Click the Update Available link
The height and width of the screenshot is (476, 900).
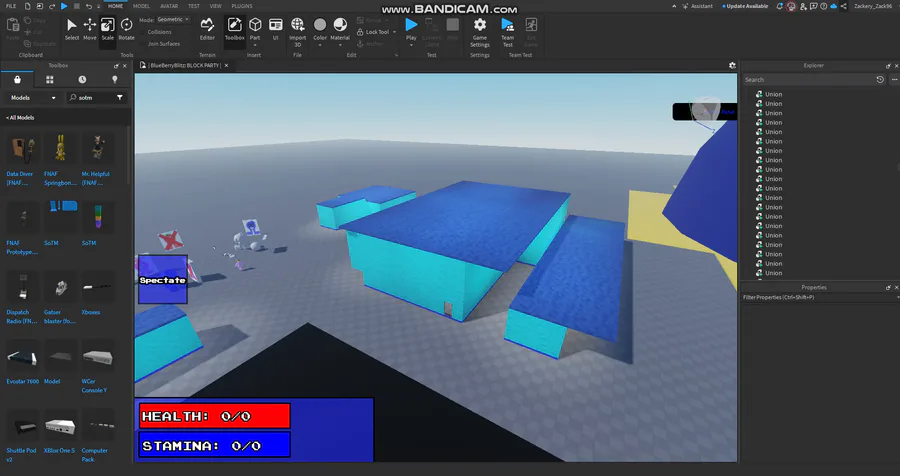click(x=746, y=6)
